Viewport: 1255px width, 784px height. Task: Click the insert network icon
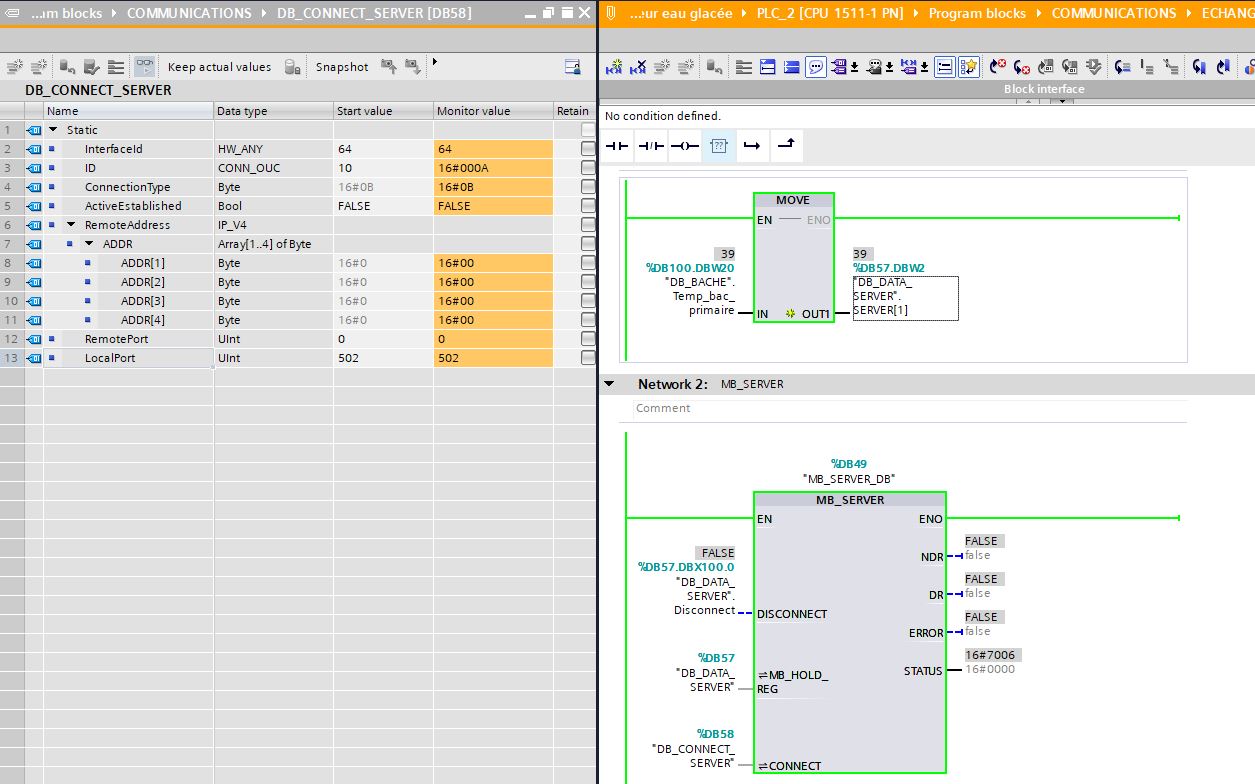(615, 67)
